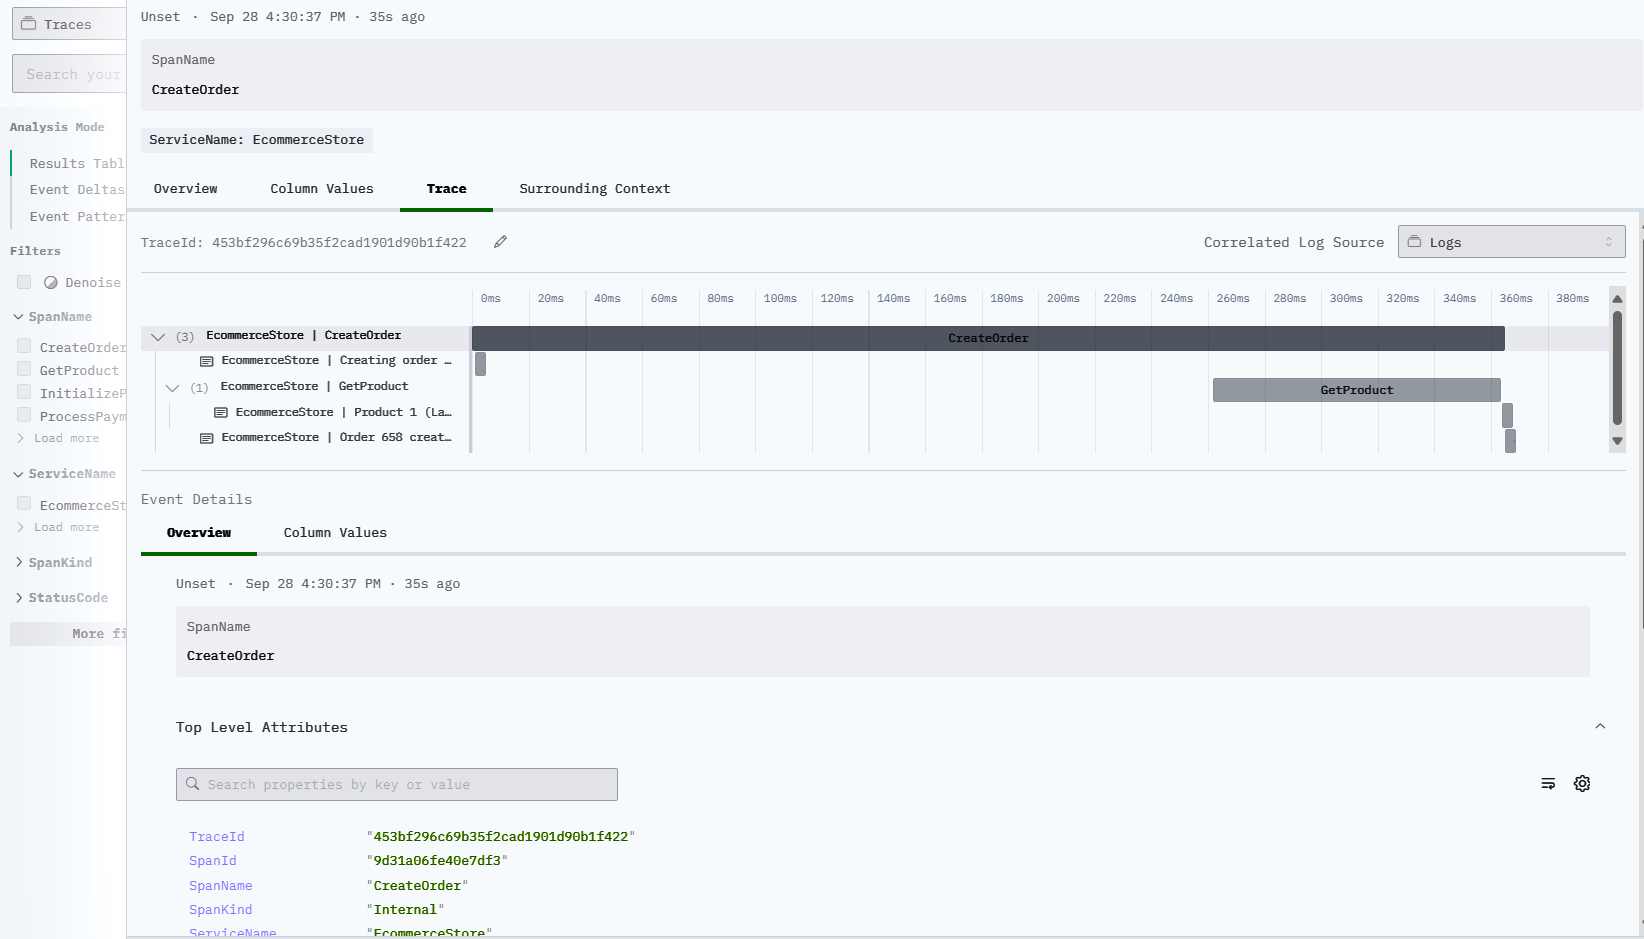1644x939 pixels.
Task: Check the CreateOrder span name filter
Action: coord(24,346)
